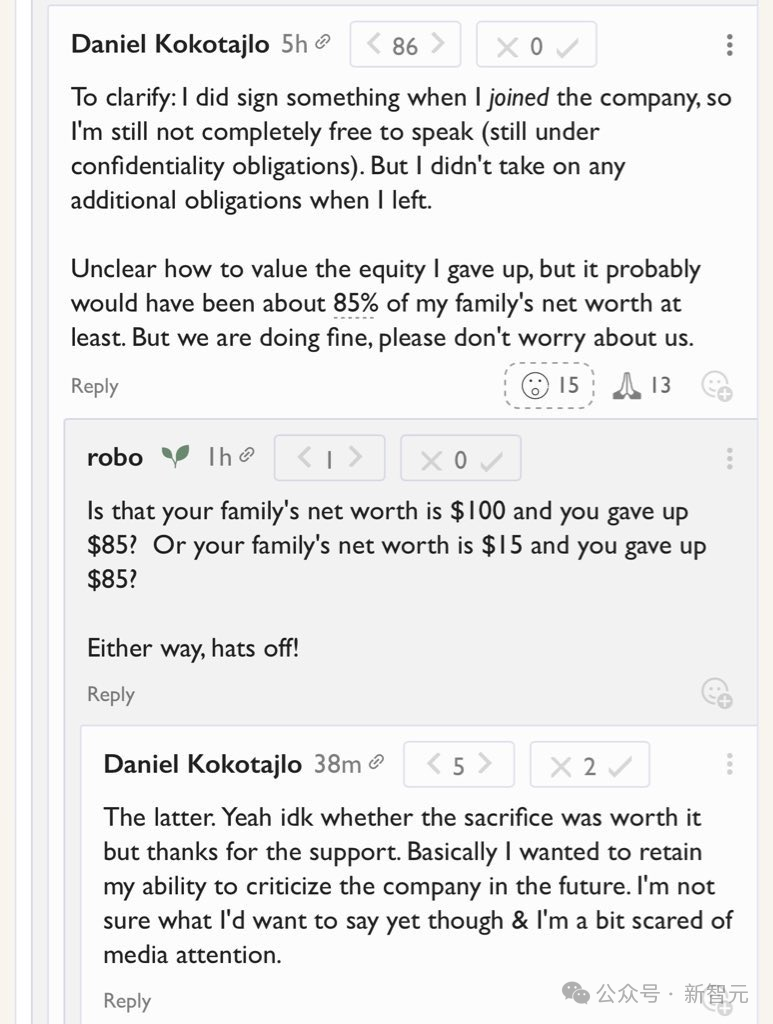Image resolution: width=773 pixels, height=1024 pixels.
Task: Open Daniel Kokotajlo profile from 38m reply
Action: [x=202, y=765]
